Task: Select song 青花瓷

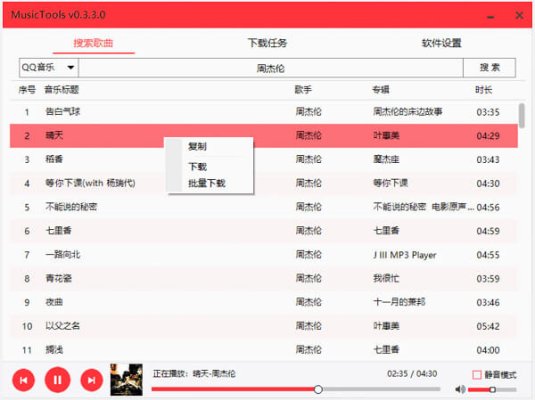Action: 58,278
